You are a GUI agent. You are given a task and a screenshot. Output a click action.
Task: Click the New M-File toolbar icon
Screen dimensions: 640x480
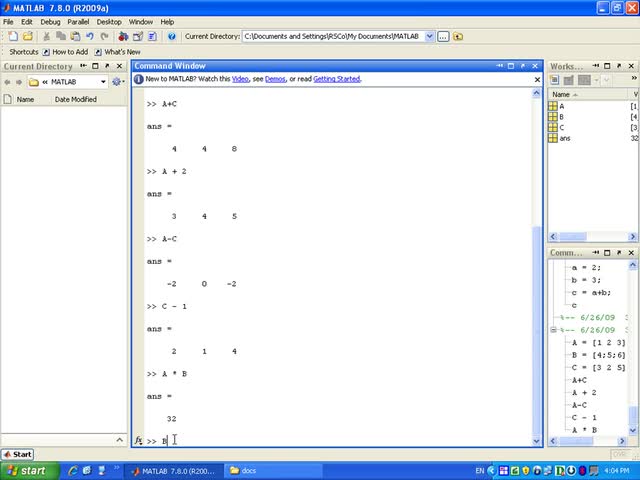(x=13, y=36)
